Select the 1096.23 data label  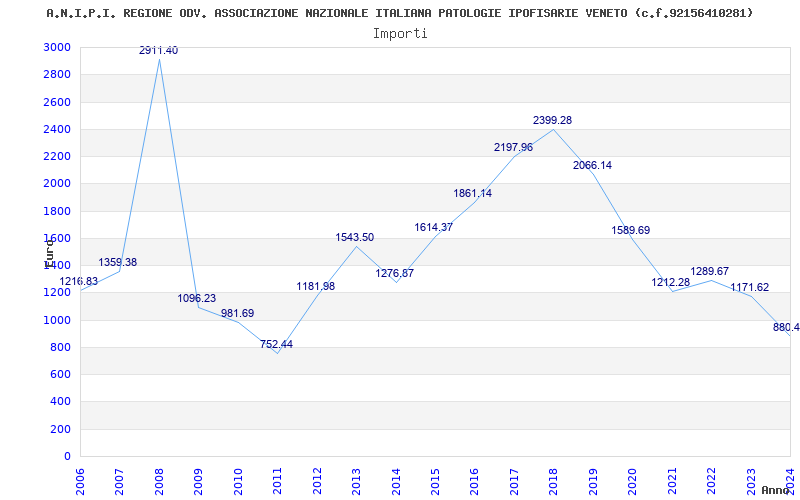coord(197,298)
